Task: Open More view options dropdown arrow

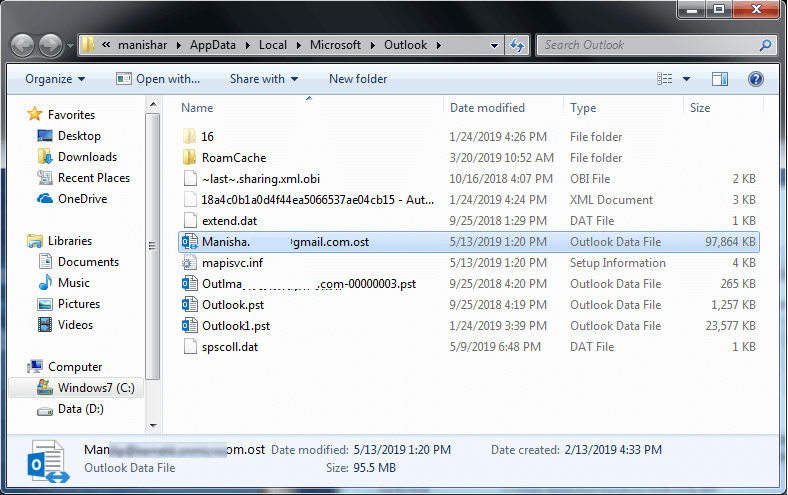Action: pyautogui.click(x=686, y=79)
